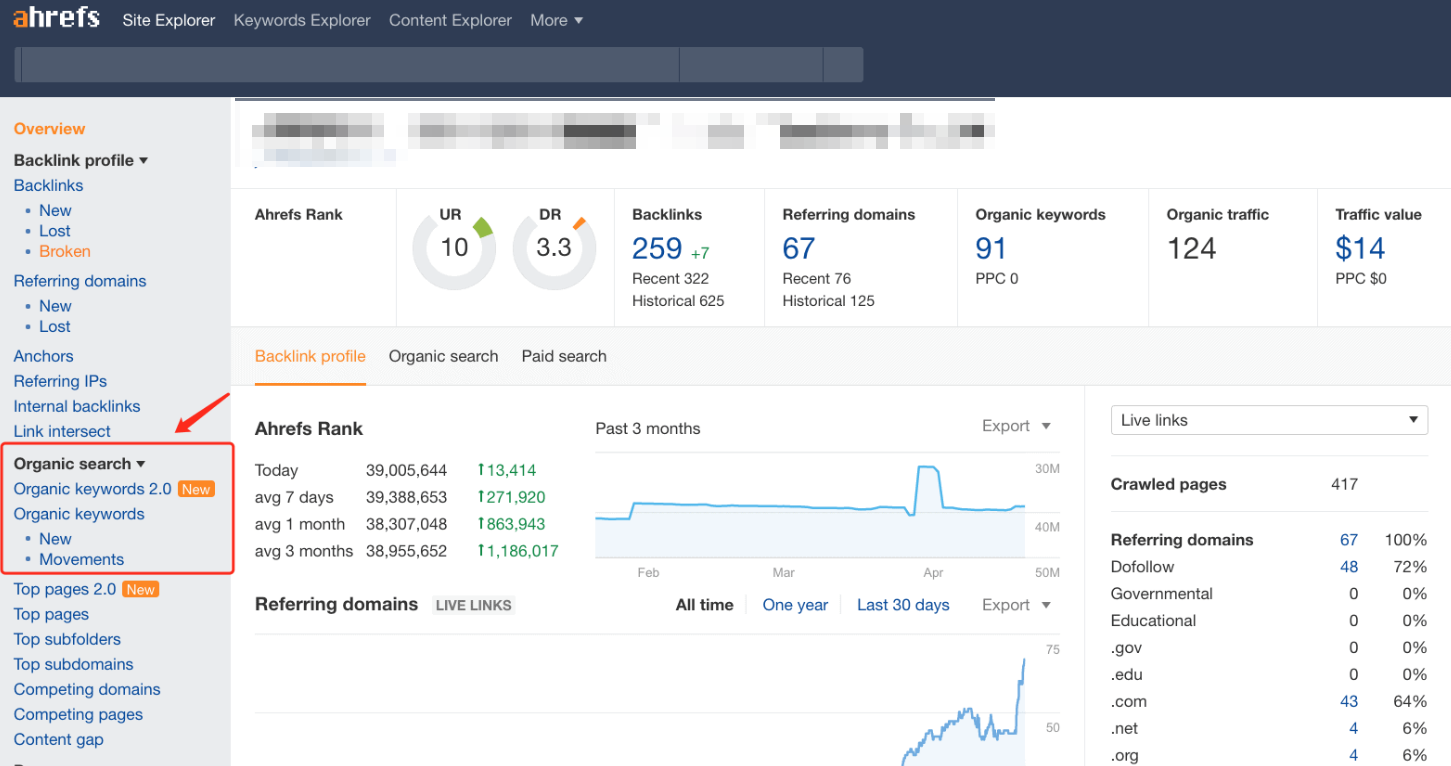Switch to the Paid search tab
The width and height of the screenshot is (1451, 766).
[564, 356]
